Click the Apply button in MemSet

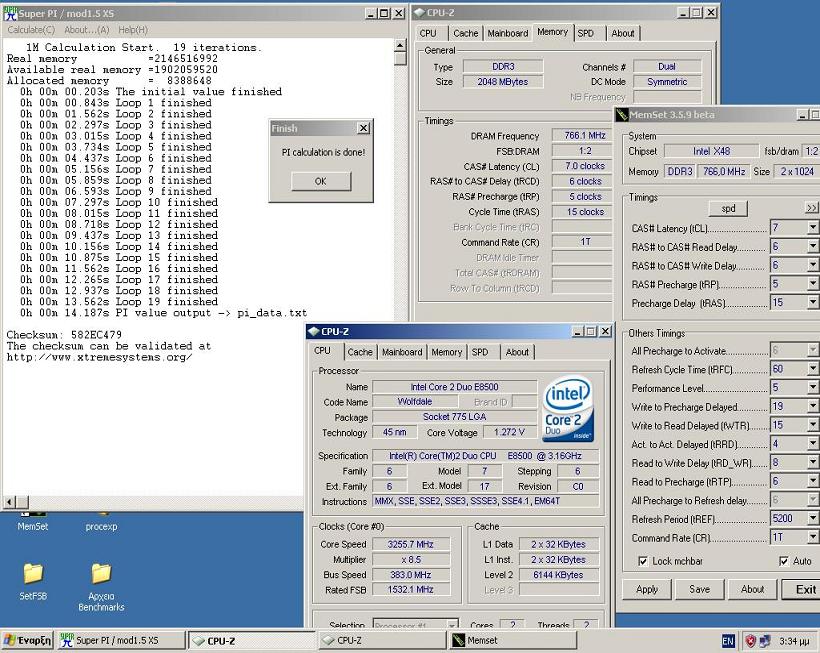tap(647, 589)
